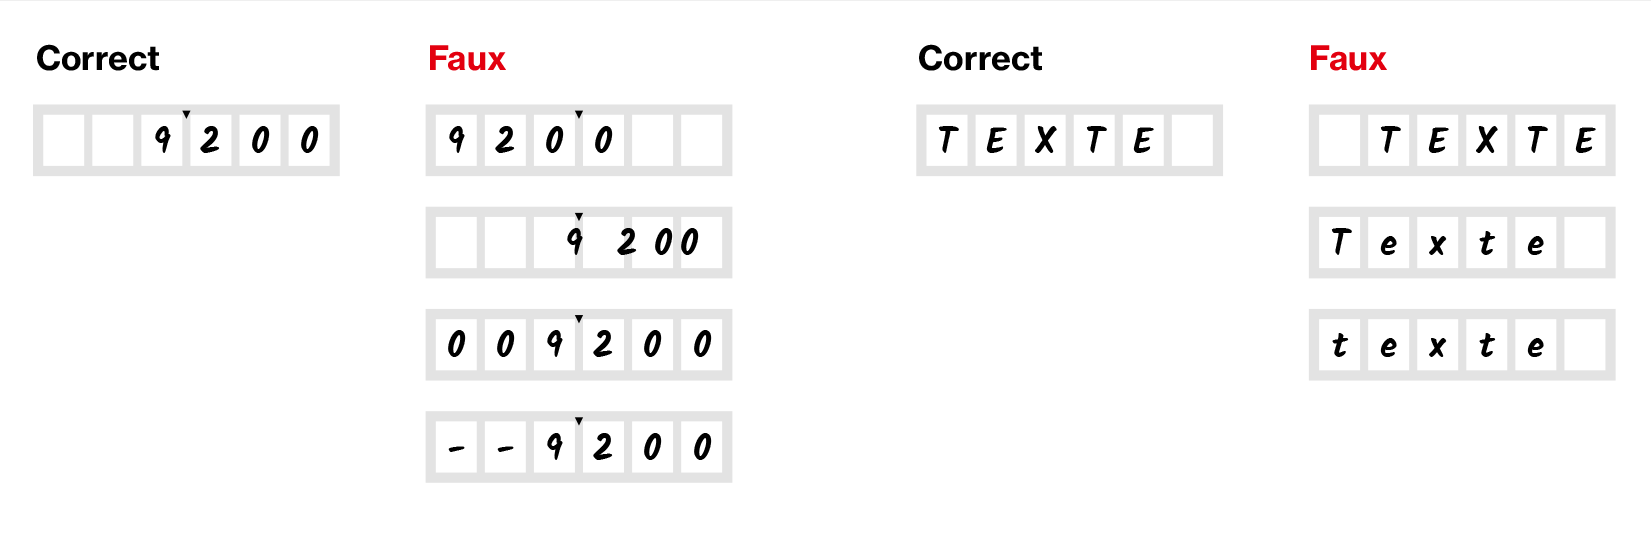Click the x in the all-lowercase texte field
This screenshot has height=547, width=1651.
click(1437, 346)
